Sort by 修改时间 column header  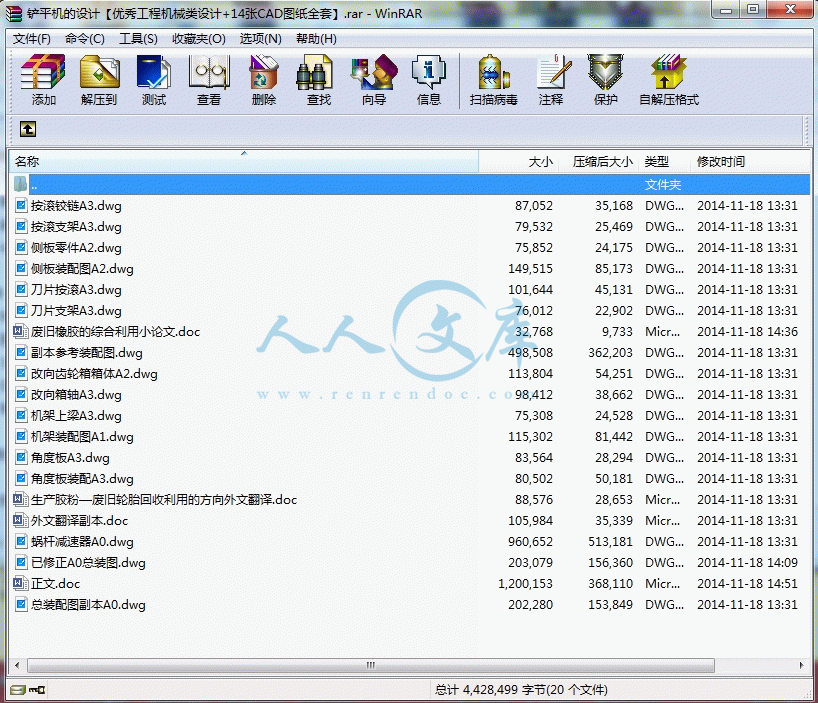tap(751, 162)
